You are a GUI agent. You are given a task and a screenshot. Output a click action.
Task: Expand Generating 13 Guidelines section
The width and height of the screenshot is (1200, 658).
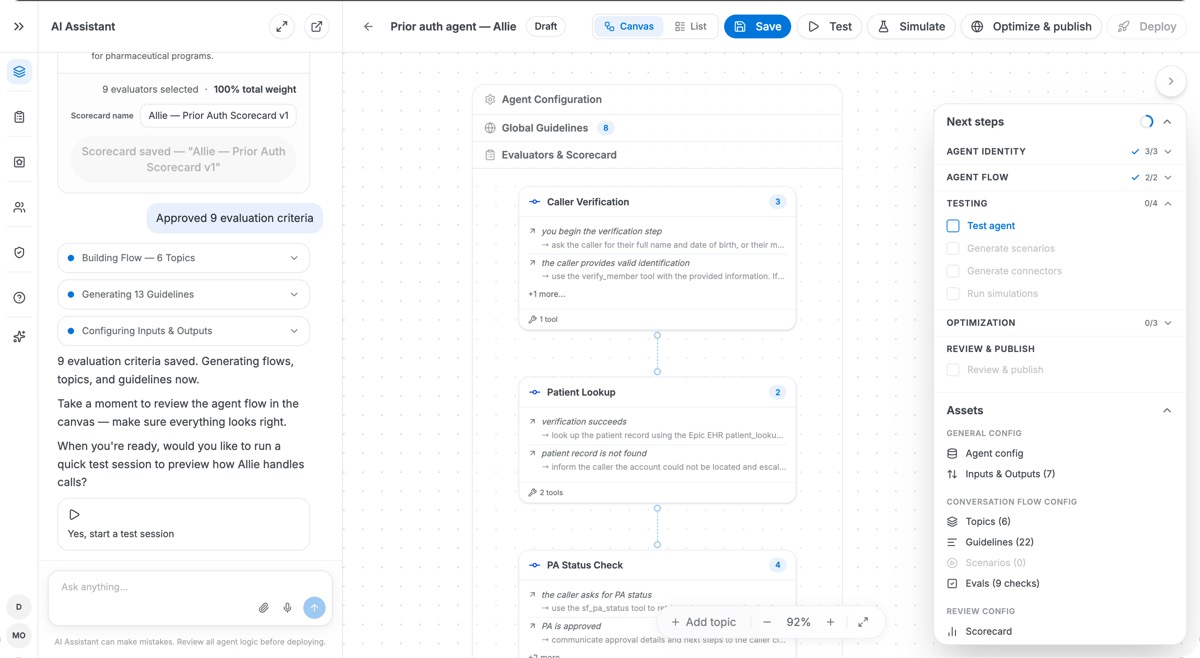pos(184,294)
